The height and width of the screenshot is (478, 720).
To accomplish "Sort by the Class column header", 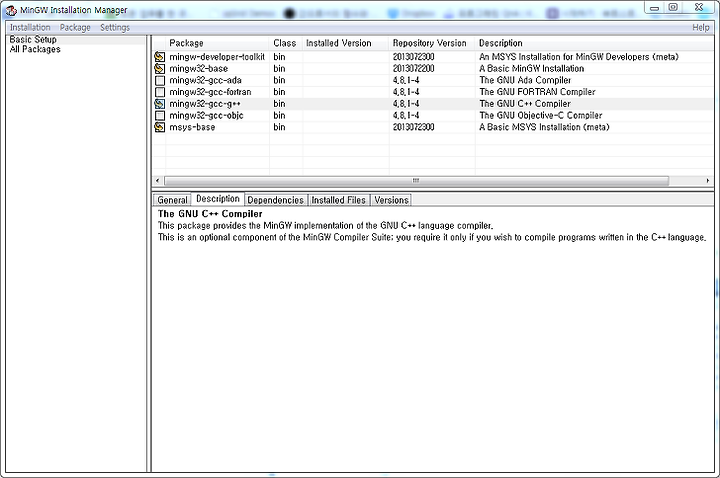I will tap(286, 43).
